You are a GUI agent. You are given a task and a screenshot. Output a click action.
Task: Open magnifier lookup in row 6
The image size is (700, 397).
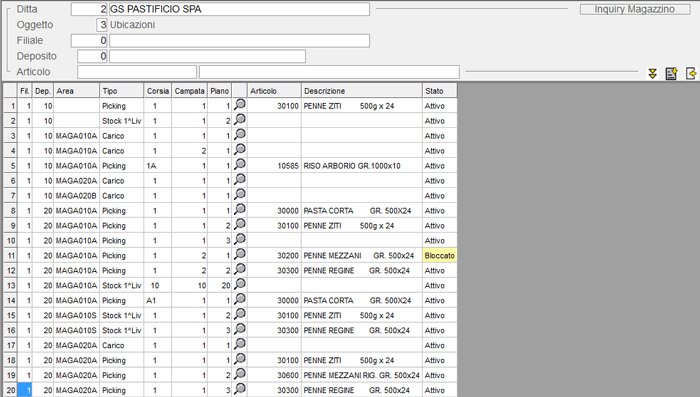click(240, 180)
